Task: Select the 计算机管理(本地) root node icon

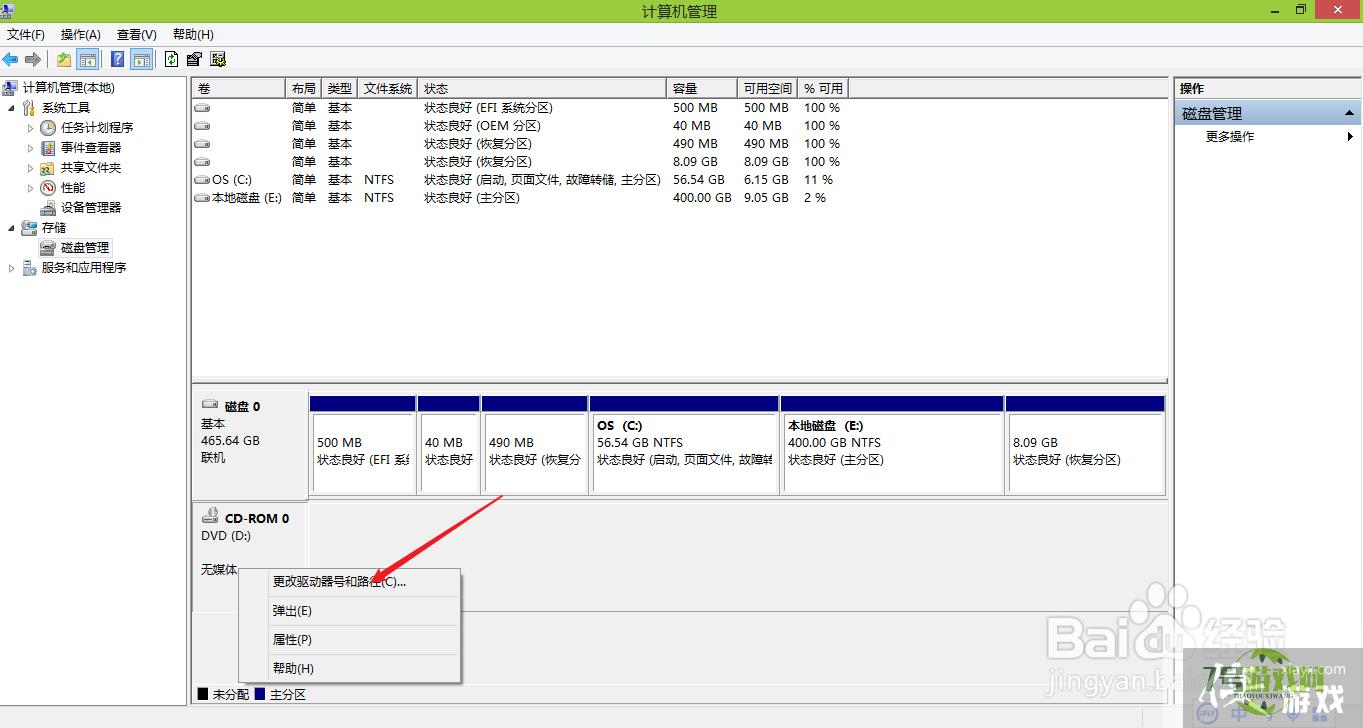Action: point(11,88)
